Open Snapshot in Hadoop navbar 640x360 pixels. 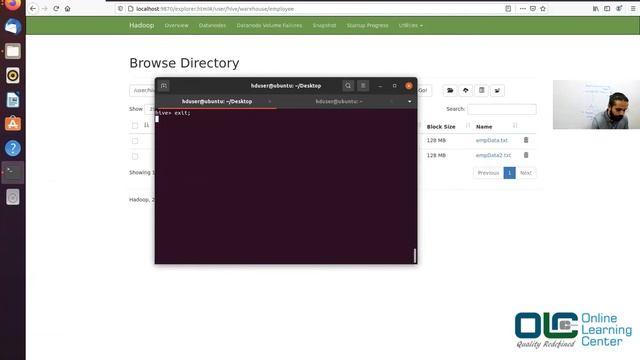(324, 25)
